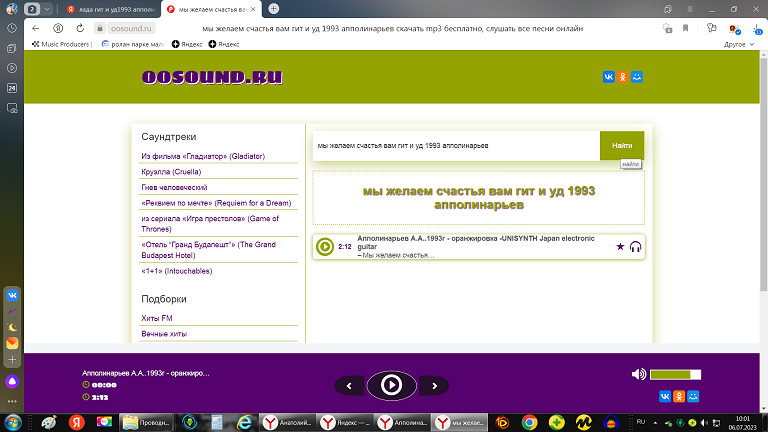This screenshot has height=432, width=768.
Task: Open downloads icon in browser toolbar
Action: 757,29
